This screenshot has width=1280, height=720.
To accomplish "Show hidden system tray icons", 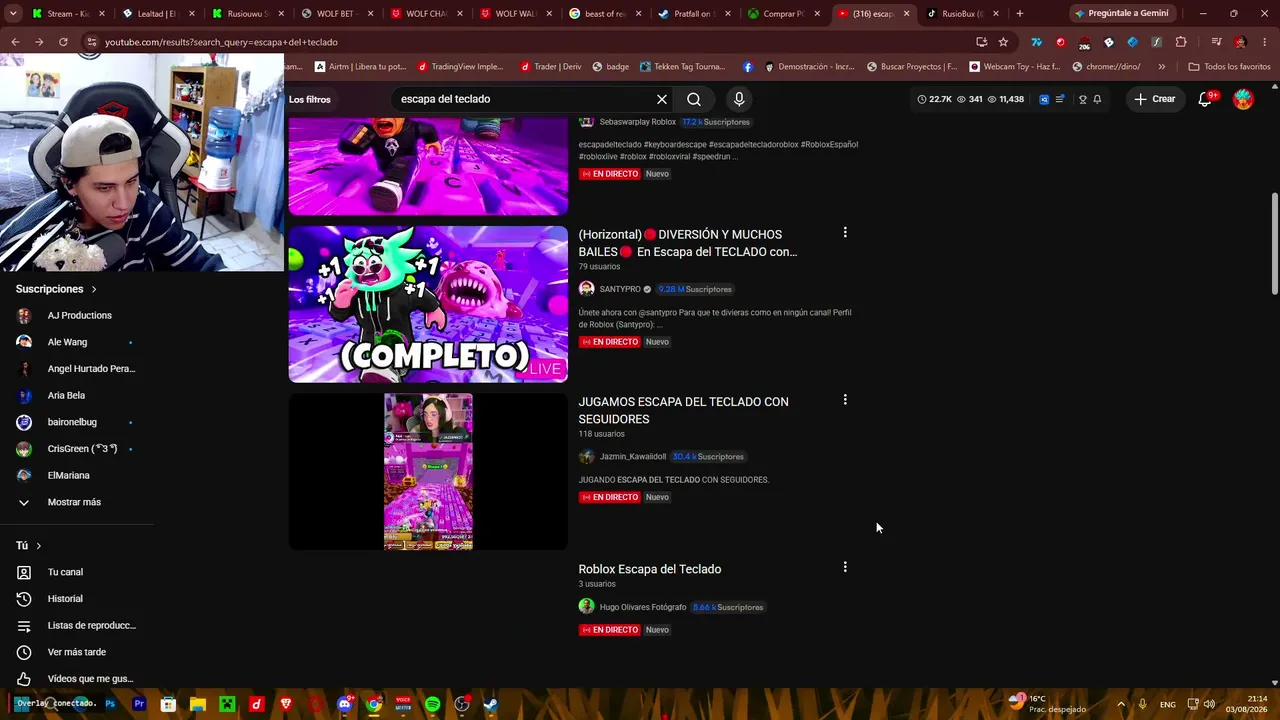I will [x=1121, y=704].
